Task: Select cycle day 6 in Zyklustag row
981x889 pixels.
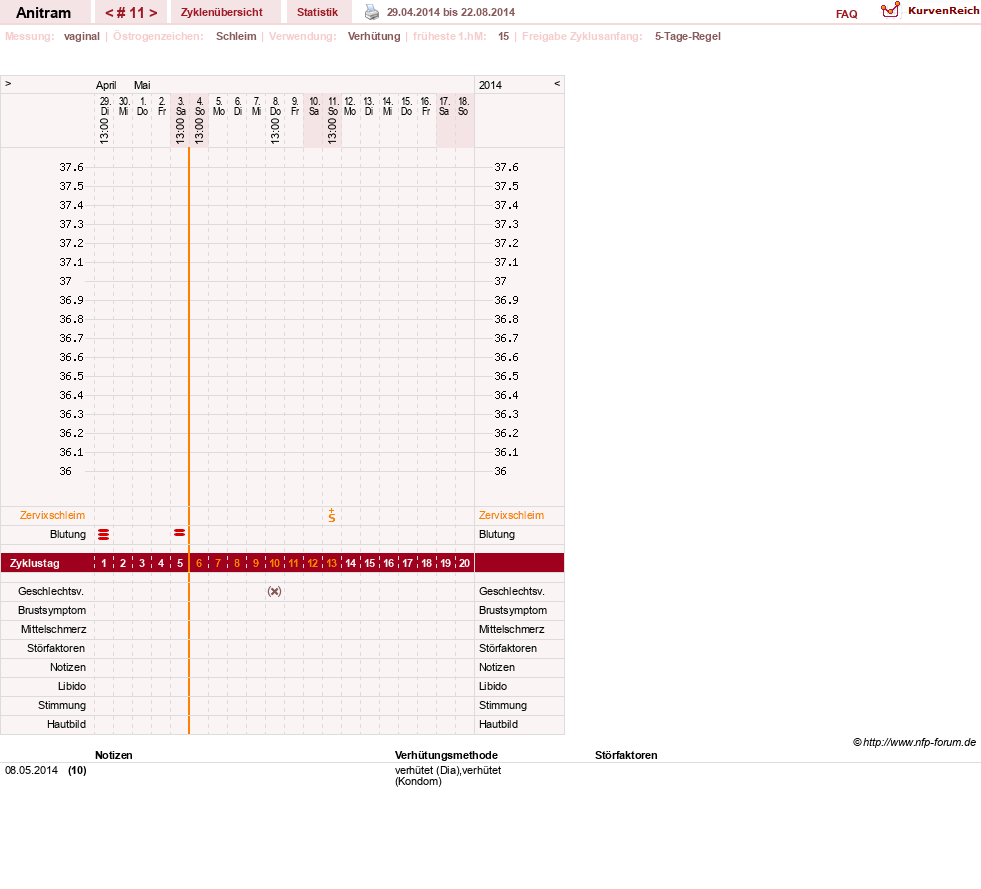Action: (199, 563)
